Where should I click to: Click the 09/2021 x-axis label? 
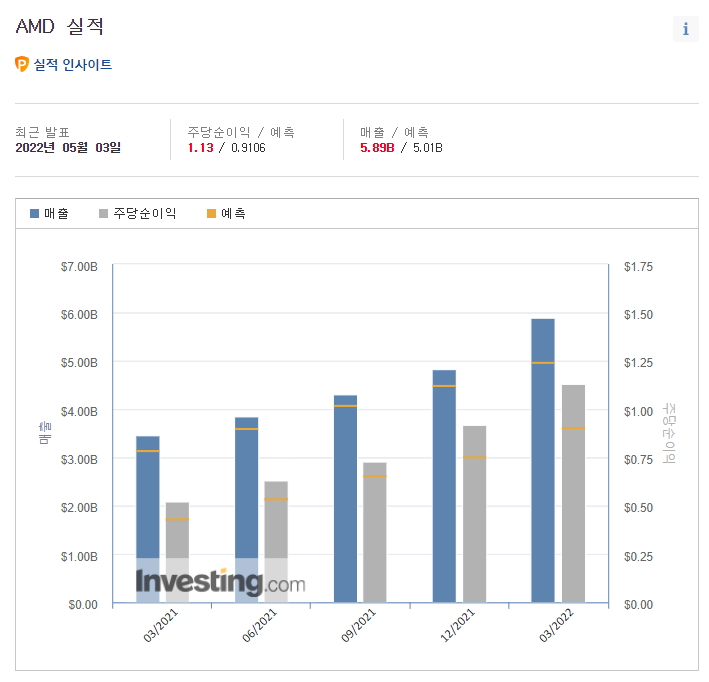358,625
